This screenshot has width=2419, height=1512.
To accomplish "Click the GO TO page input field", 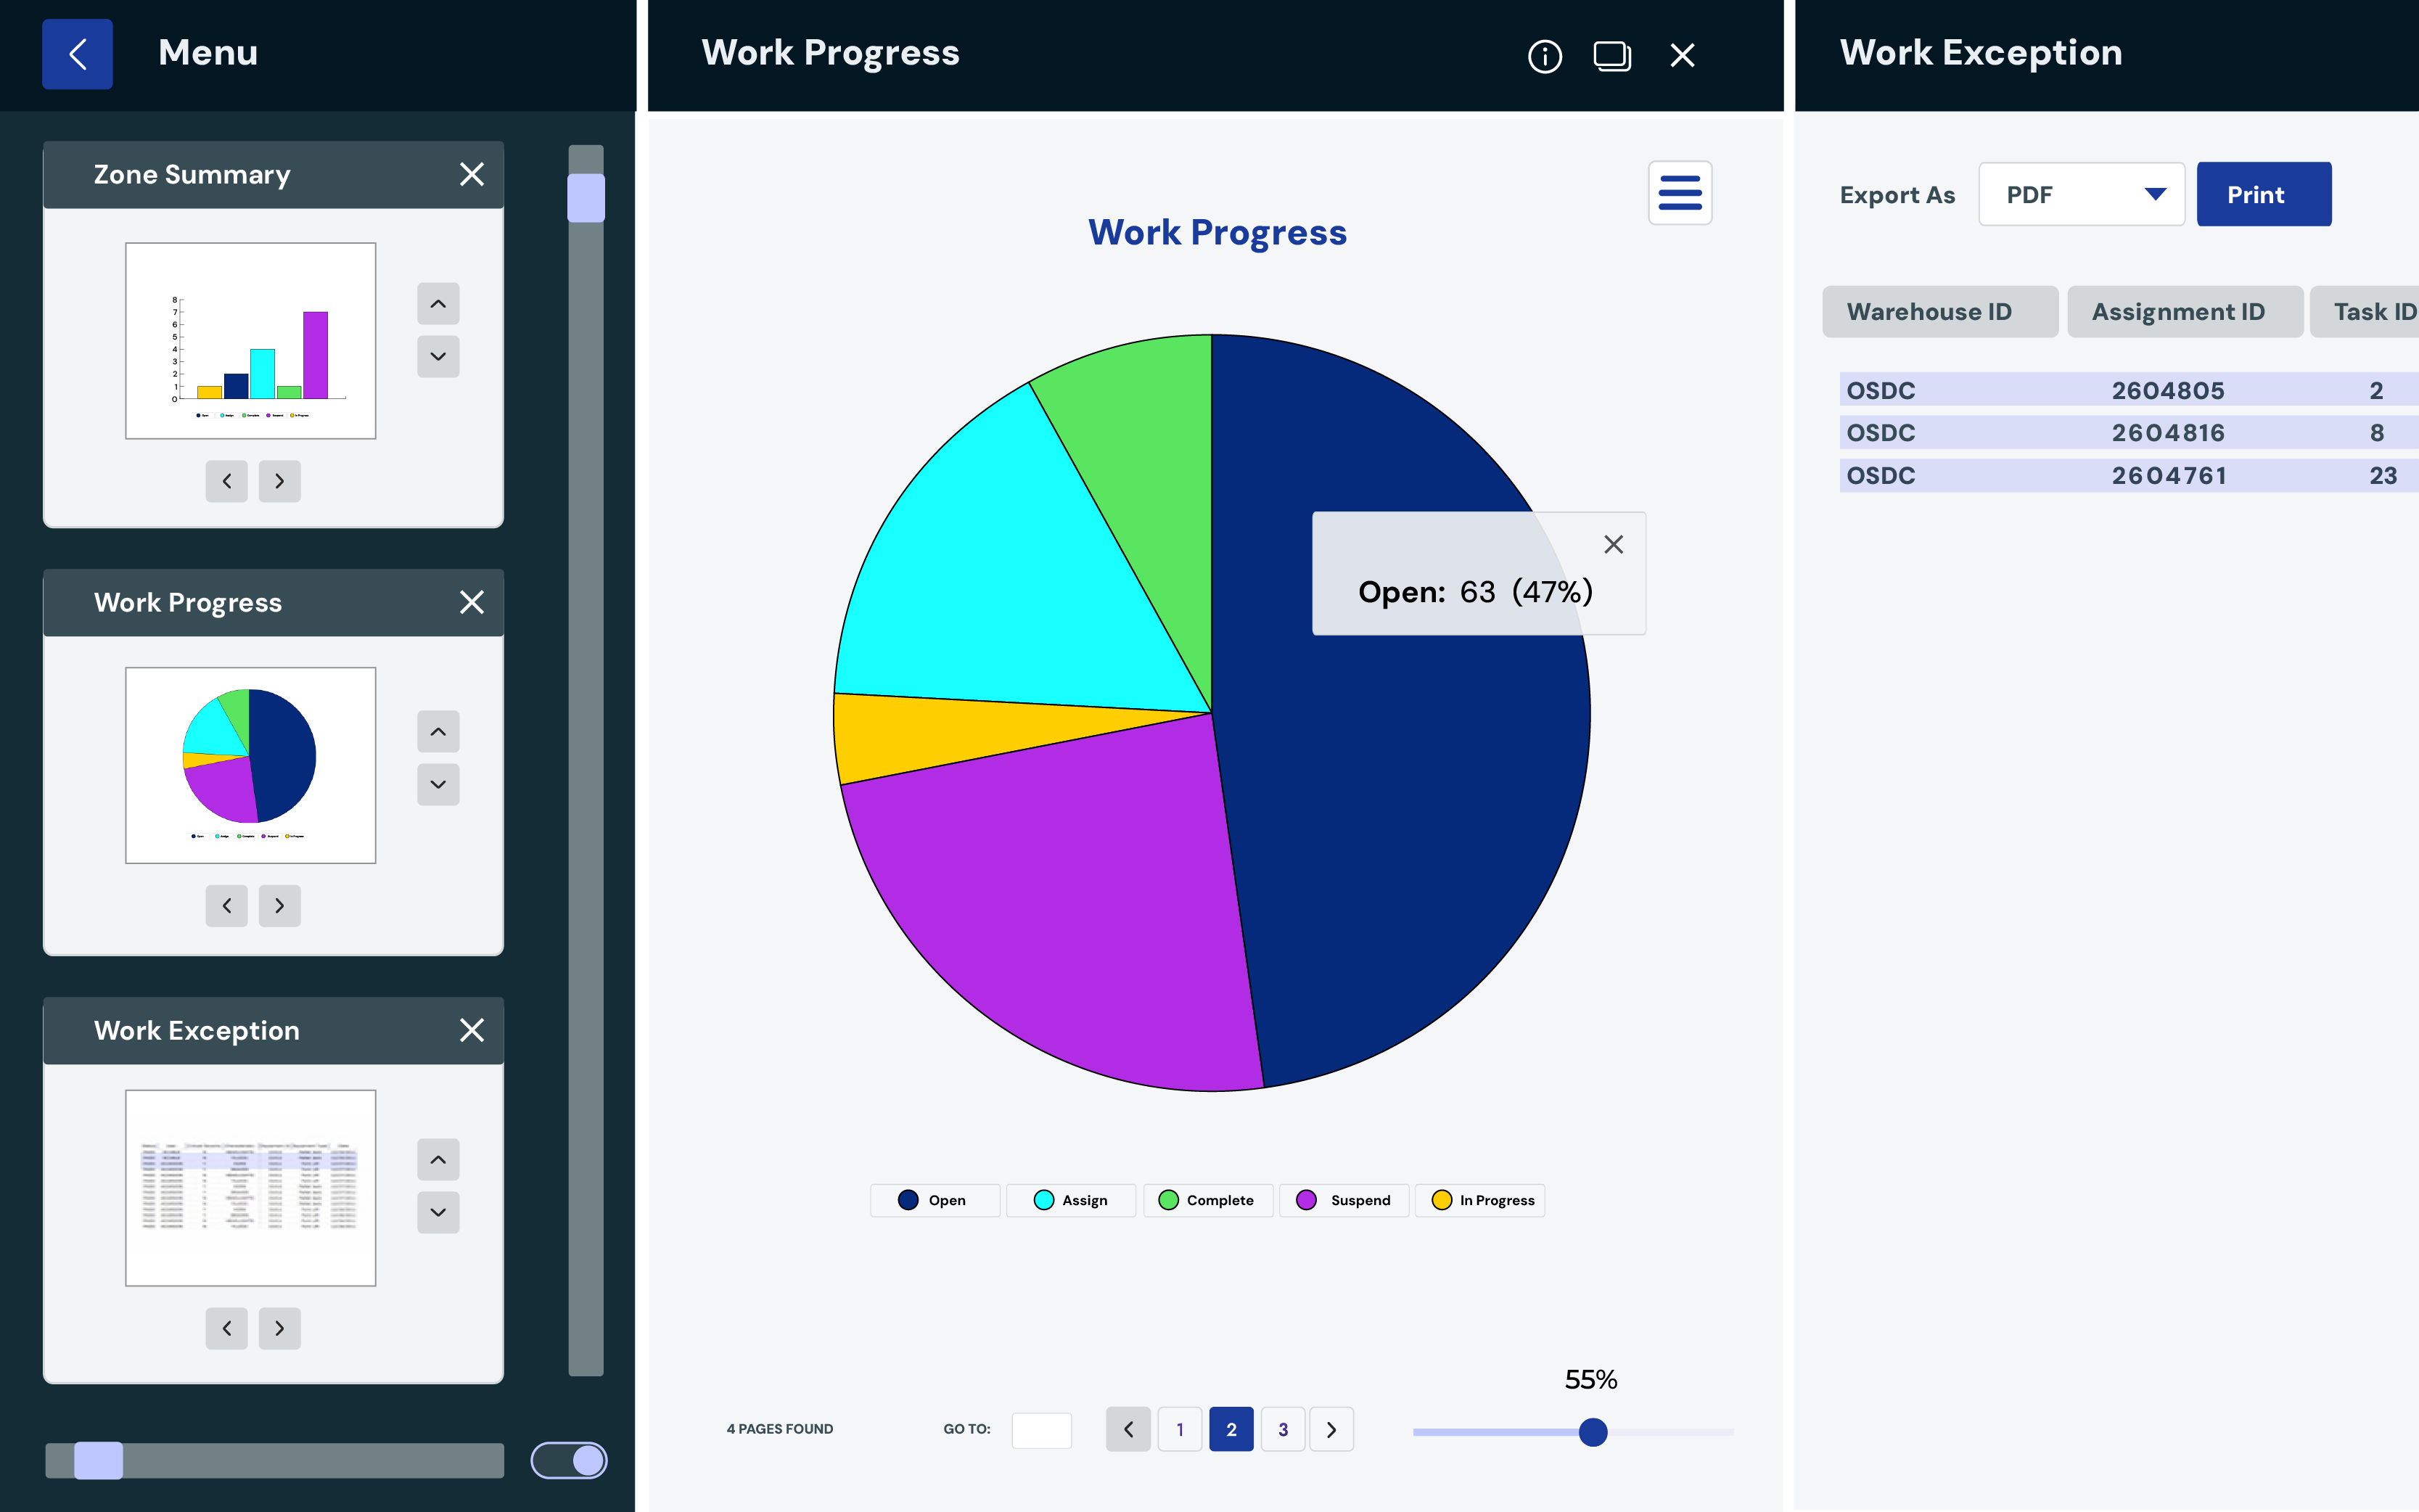I will (x=1041, y=1429).
